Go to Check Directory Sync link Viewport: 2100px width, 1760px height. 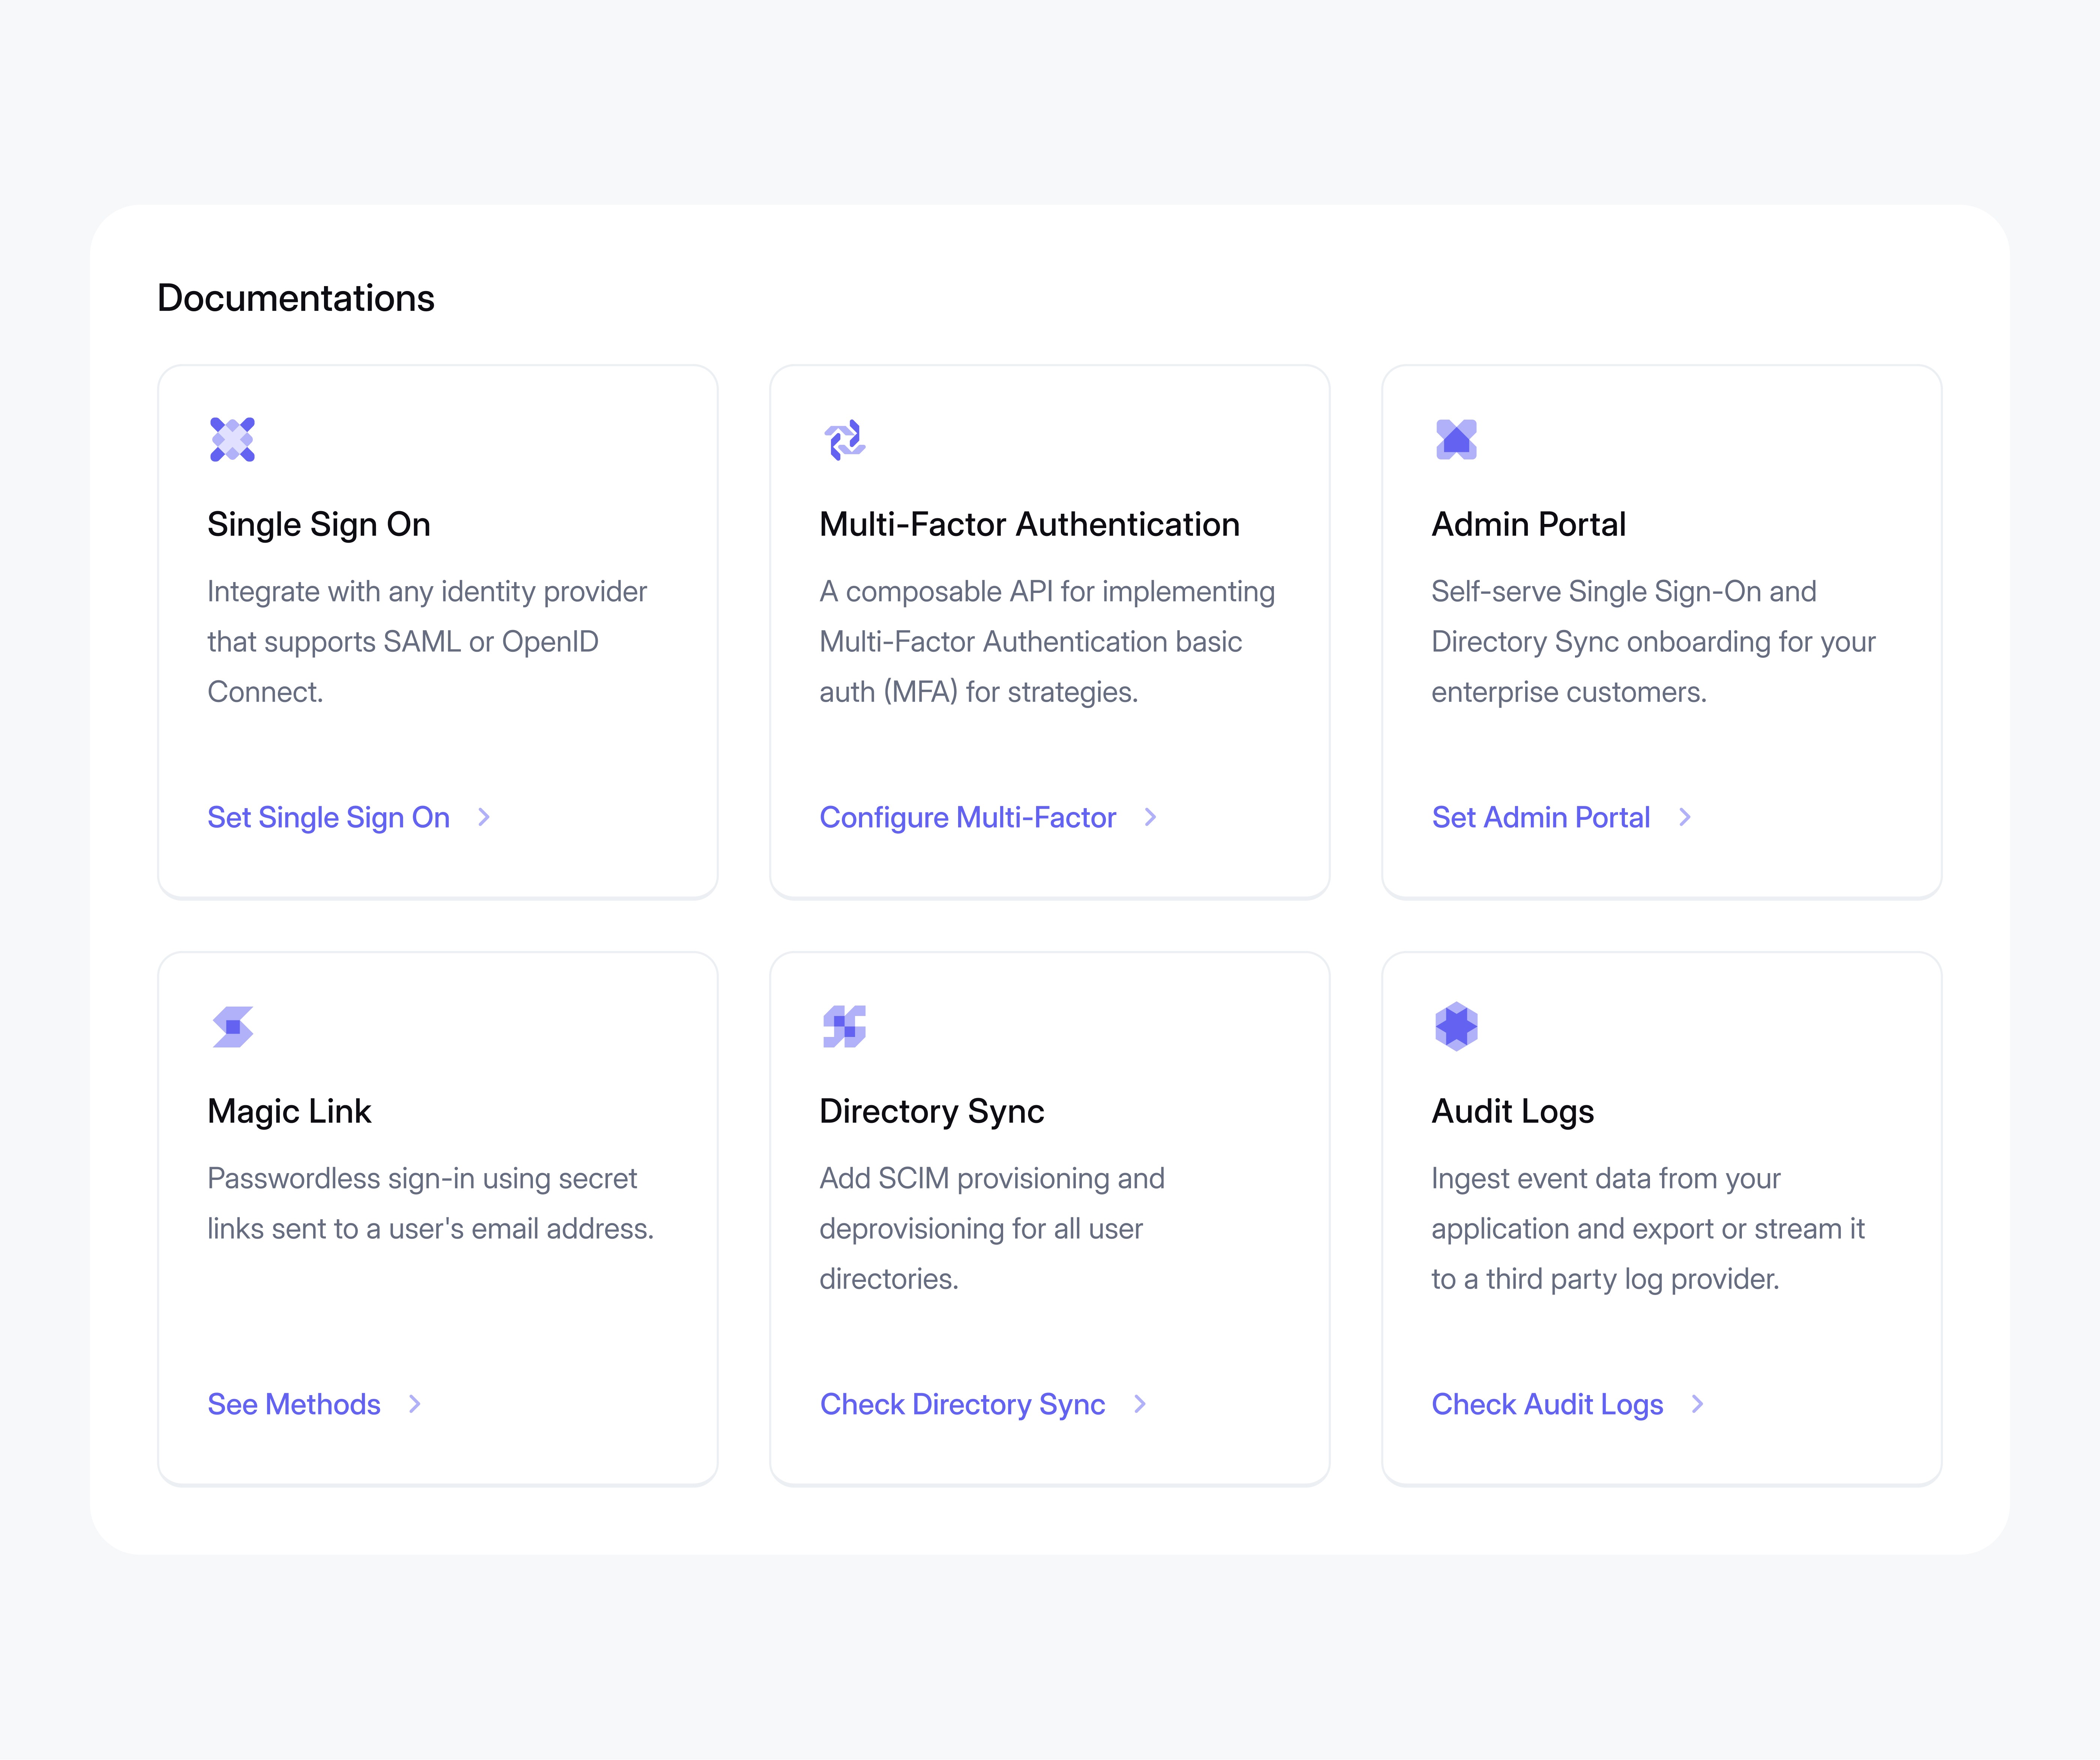962,1404
